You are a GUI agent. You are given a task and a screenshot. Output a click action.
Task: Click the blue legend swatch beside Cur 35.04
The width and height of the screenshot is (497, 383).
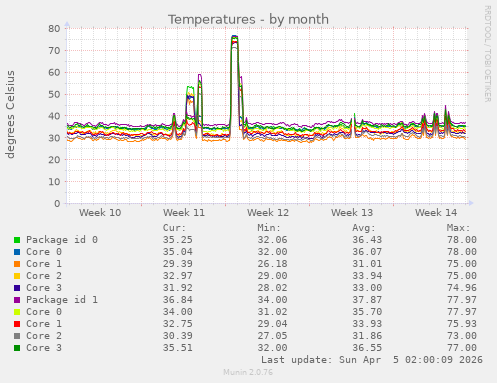17,252
